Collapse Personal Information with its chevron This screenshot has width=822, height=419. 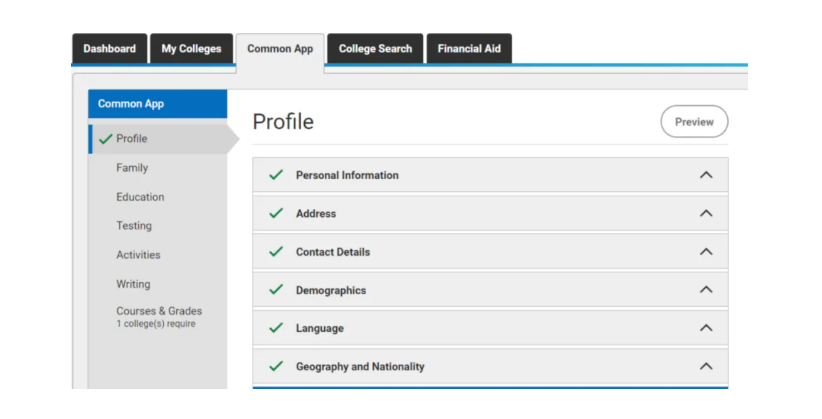706,175
